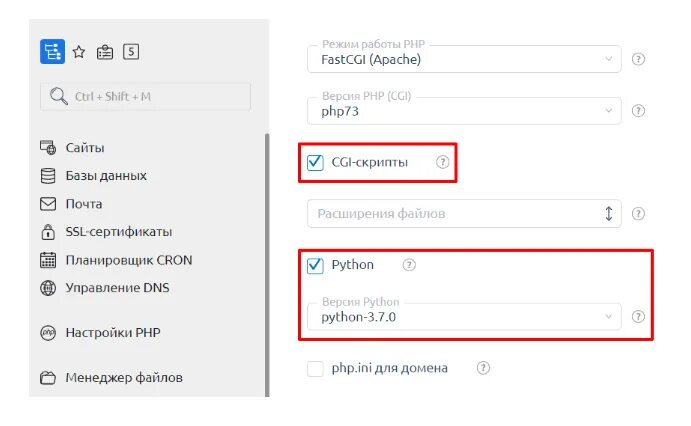Open Режим работы PHP dropdown
The height and width of the screenshot is (426, 691).
click(464, 59)
